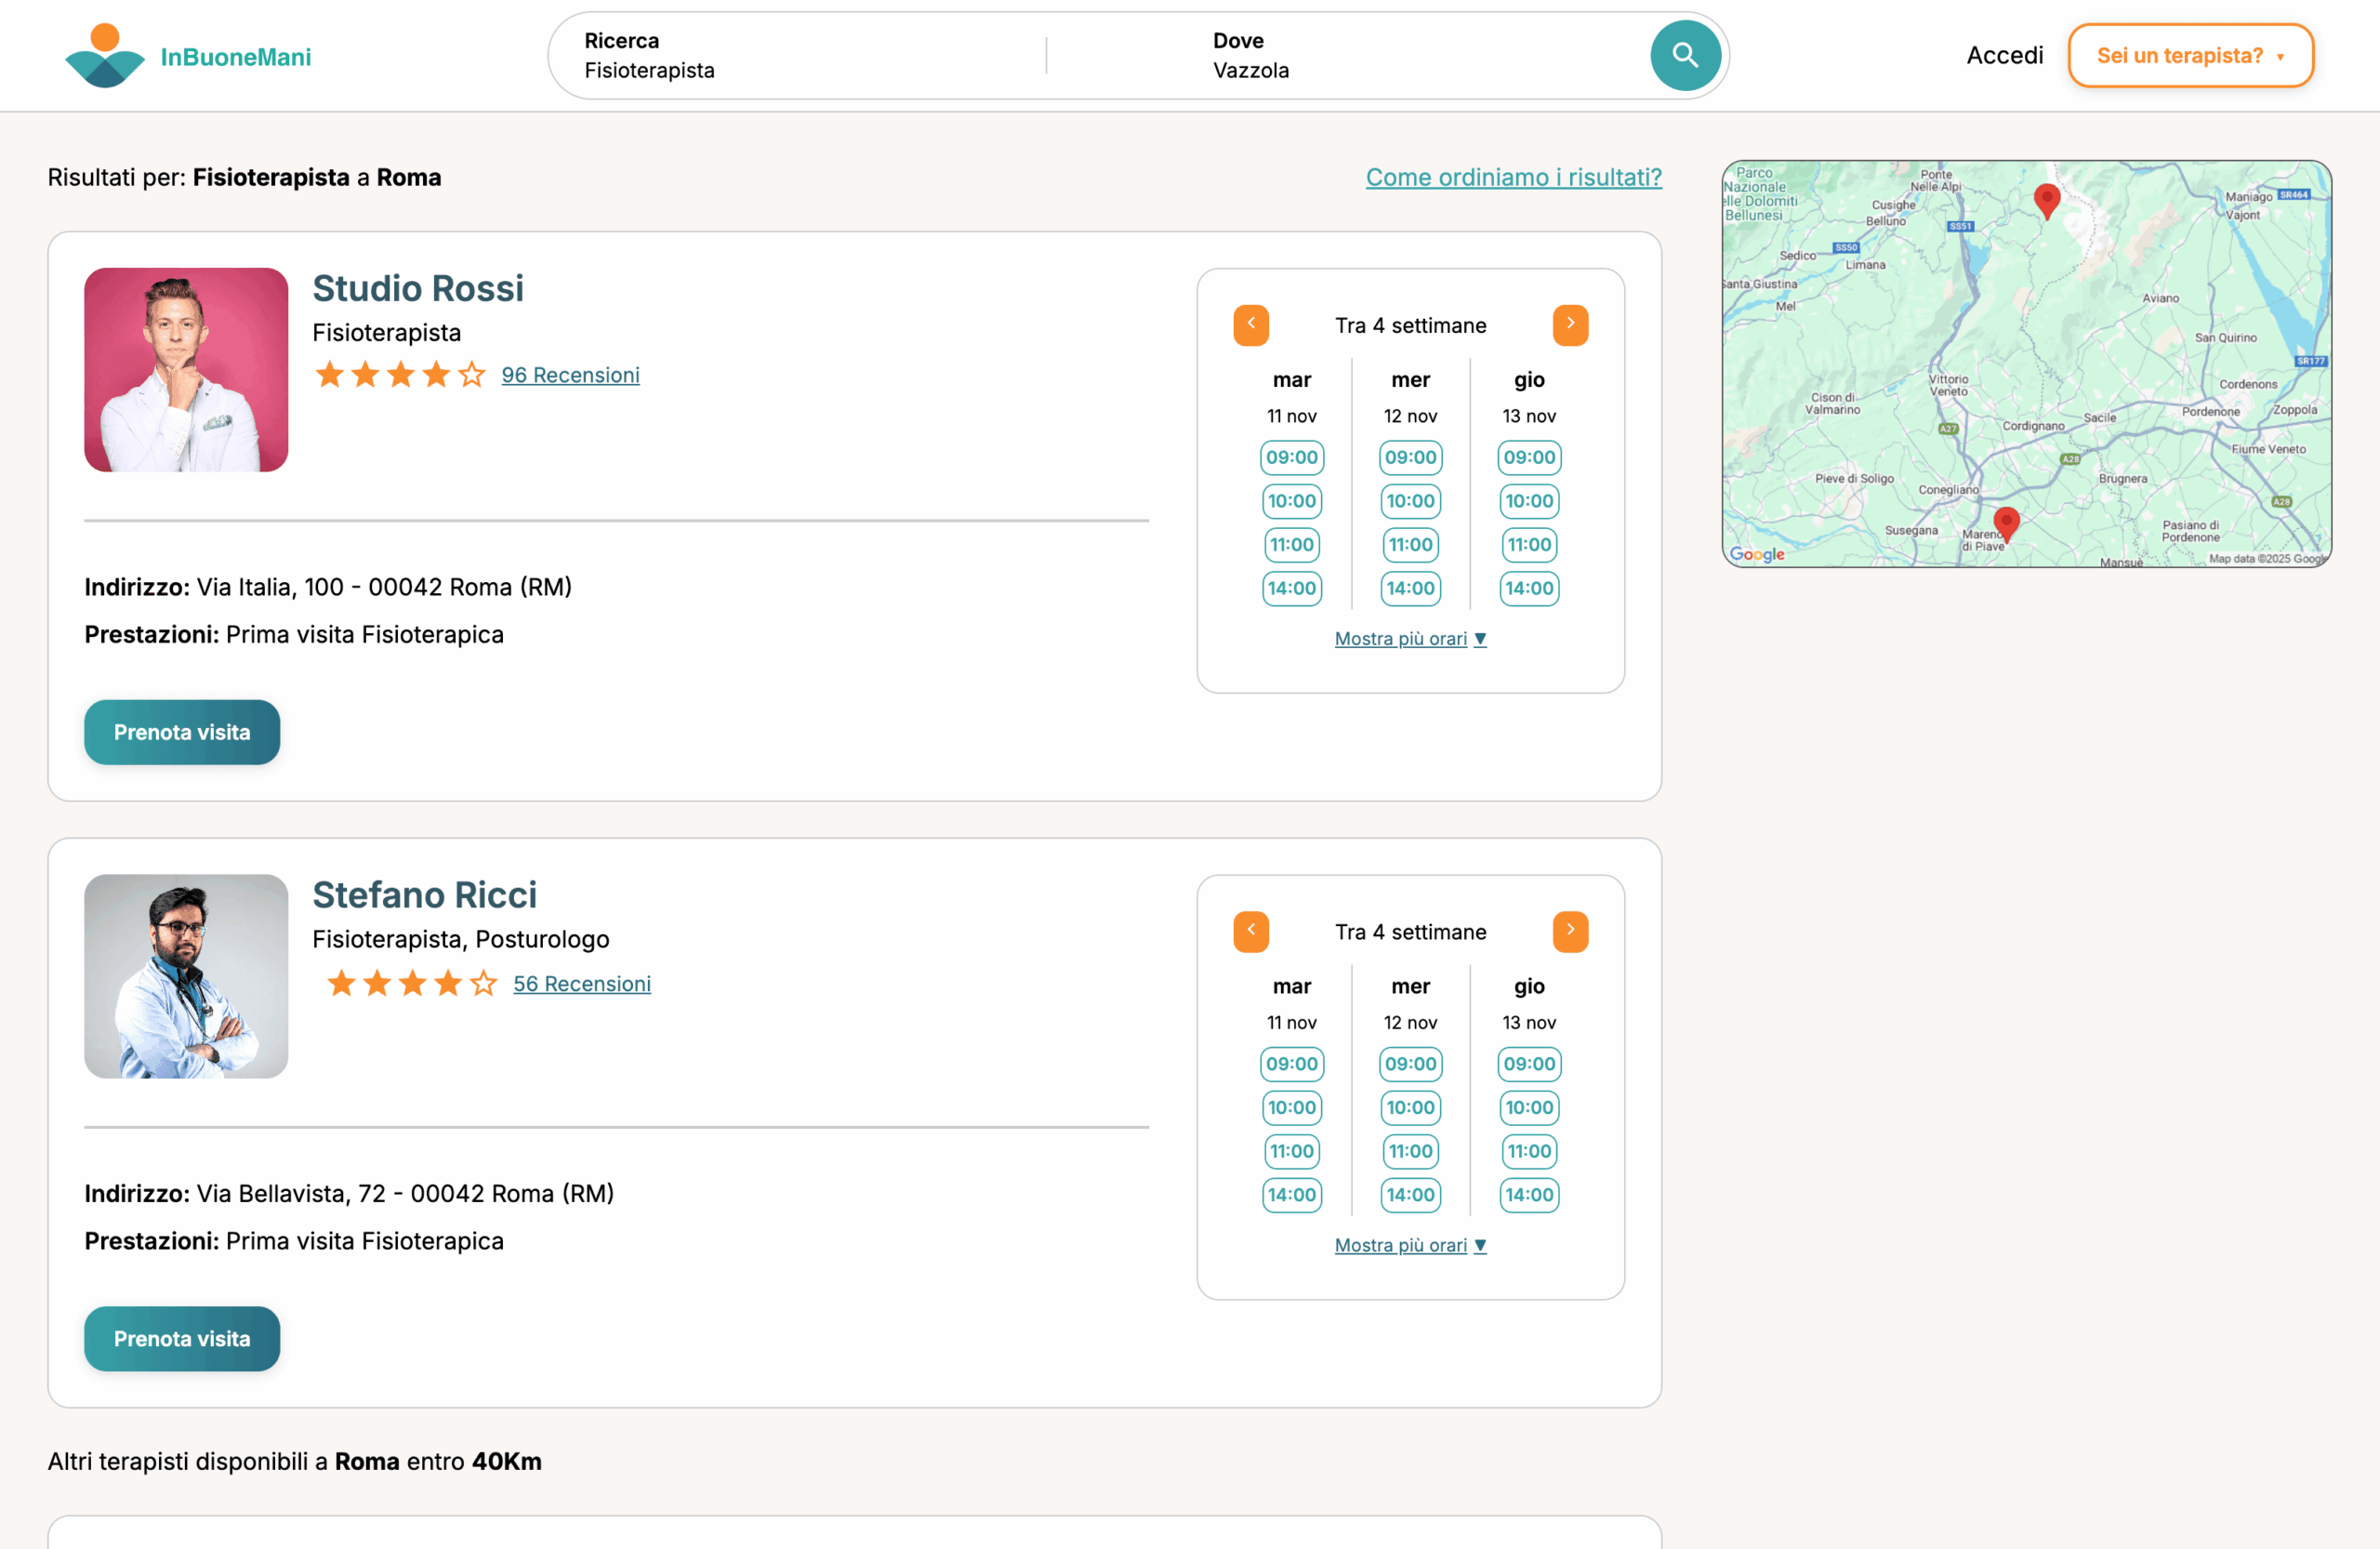
Task: Click the 'Come ordiniamo i risultati?' link
Action: click(x=1512, y=177)
